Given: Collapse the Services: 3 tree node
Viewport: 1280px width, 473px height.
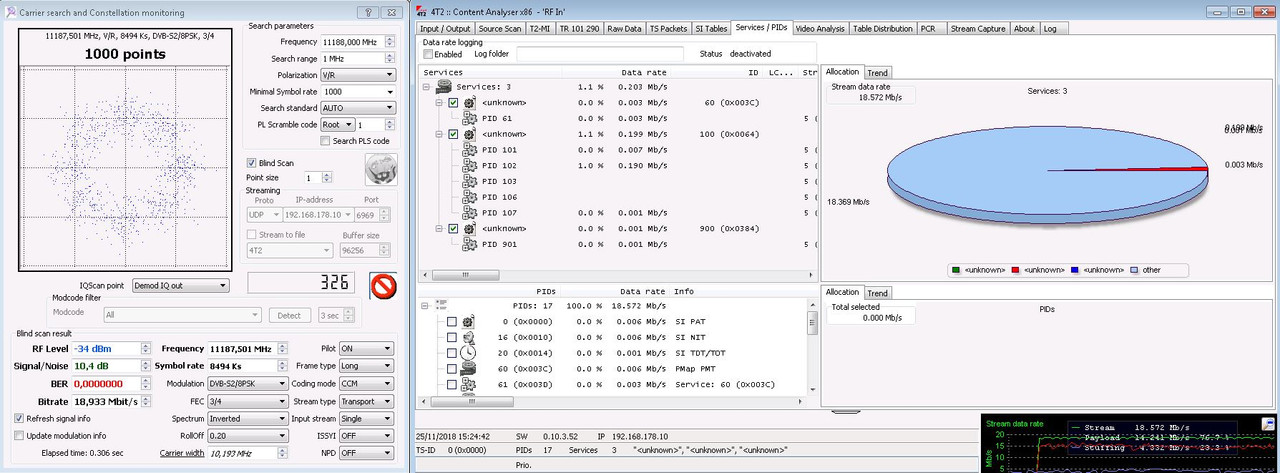Looking at the screenshot, I should 426,87.
